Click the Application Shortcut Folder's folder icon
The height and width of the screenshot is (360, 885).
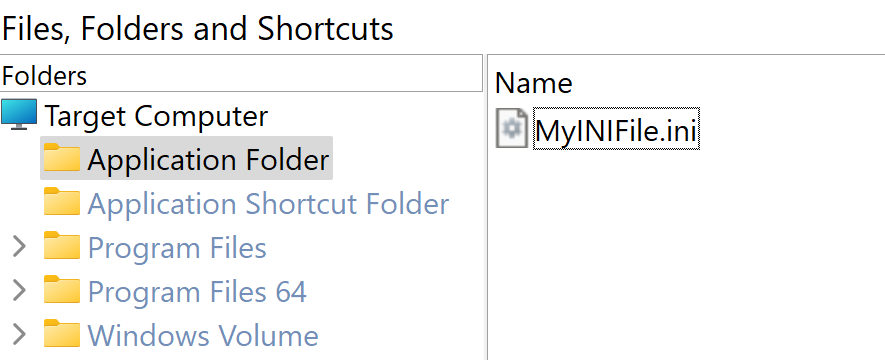(62, 201)
